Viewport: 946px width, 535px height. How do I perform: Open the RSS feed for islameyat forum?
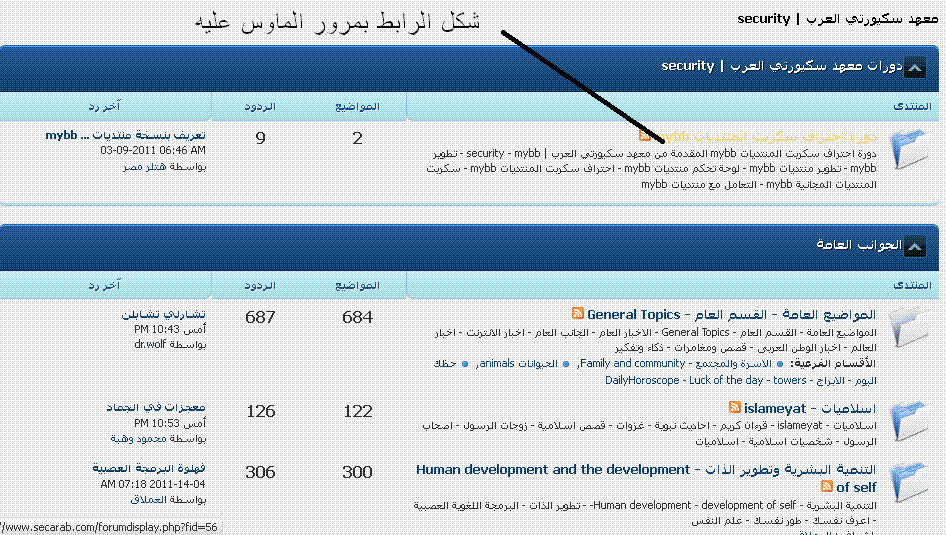tap(734, 407)
